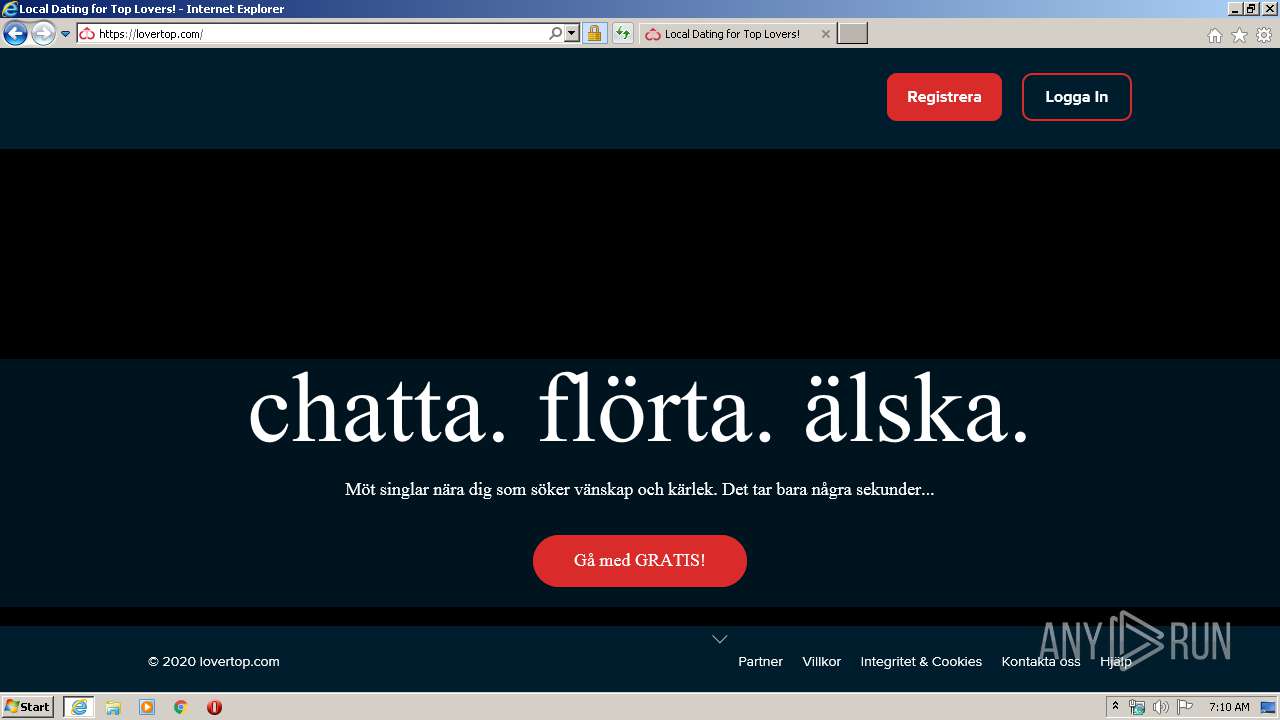1280x720 pixels.
Task: Click the Logga In button
Action: coord(1077,97)
